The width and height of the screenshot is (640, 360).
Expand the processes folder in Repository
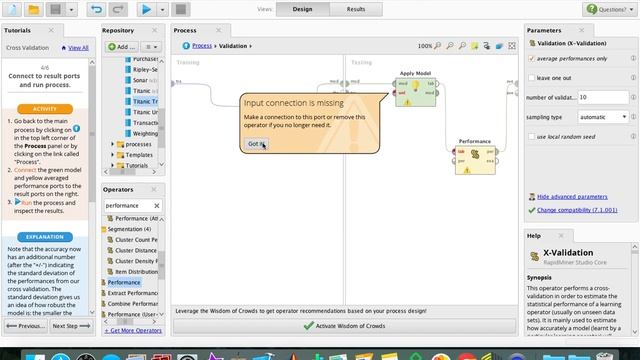tap(112, 144)
